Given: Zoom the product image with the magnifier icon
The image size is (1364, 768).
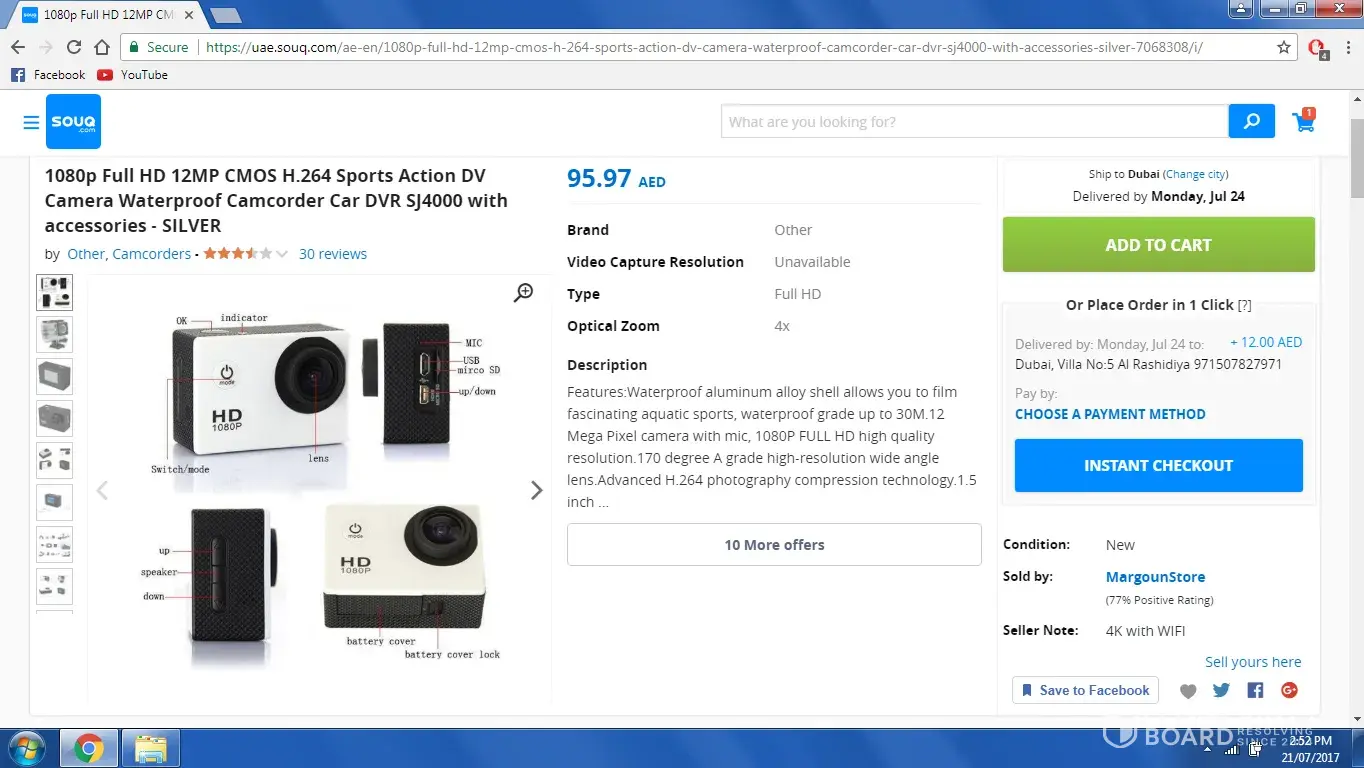Looking at the screenshot, I should coord(524,292).
